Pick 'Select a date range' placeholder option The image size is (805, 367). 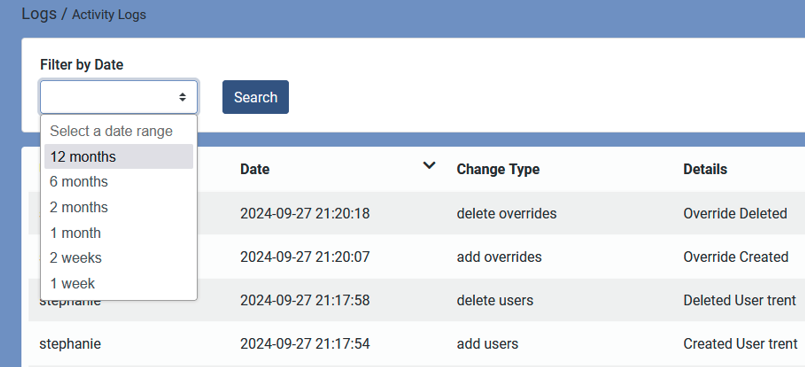119,131
